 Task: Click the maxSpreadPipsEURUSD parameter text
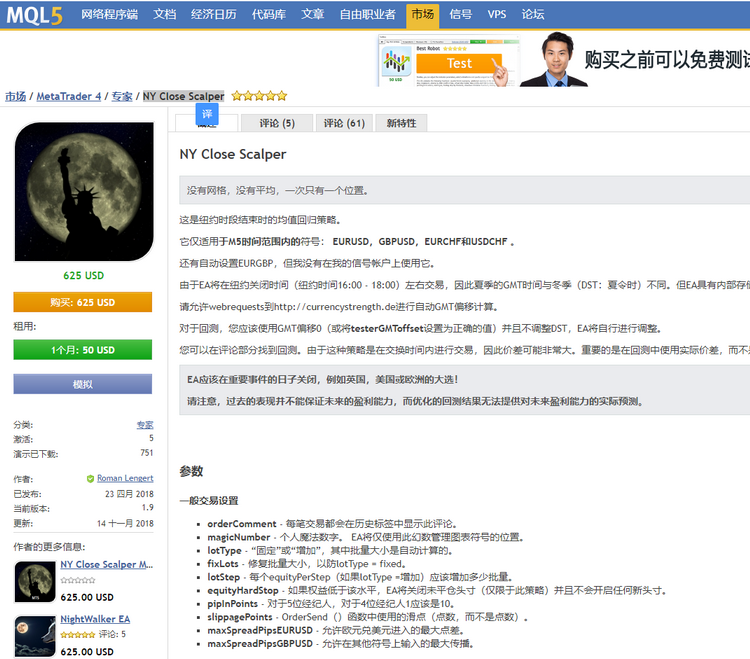click(x=260, y=630)
